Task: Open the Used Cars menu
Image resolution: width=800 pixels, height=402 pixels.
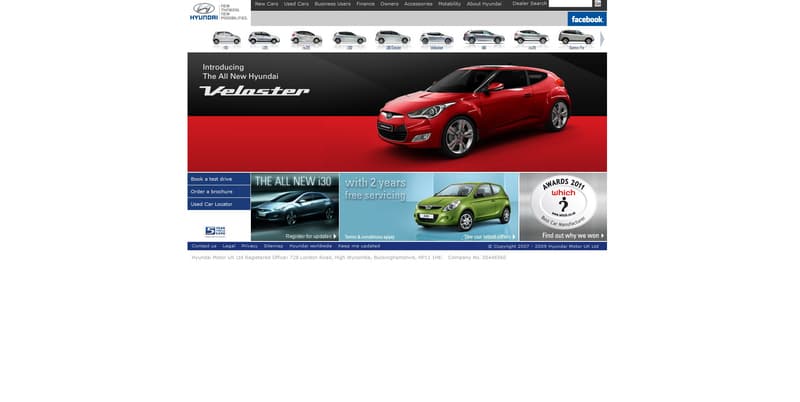Action: click(296, 4)
